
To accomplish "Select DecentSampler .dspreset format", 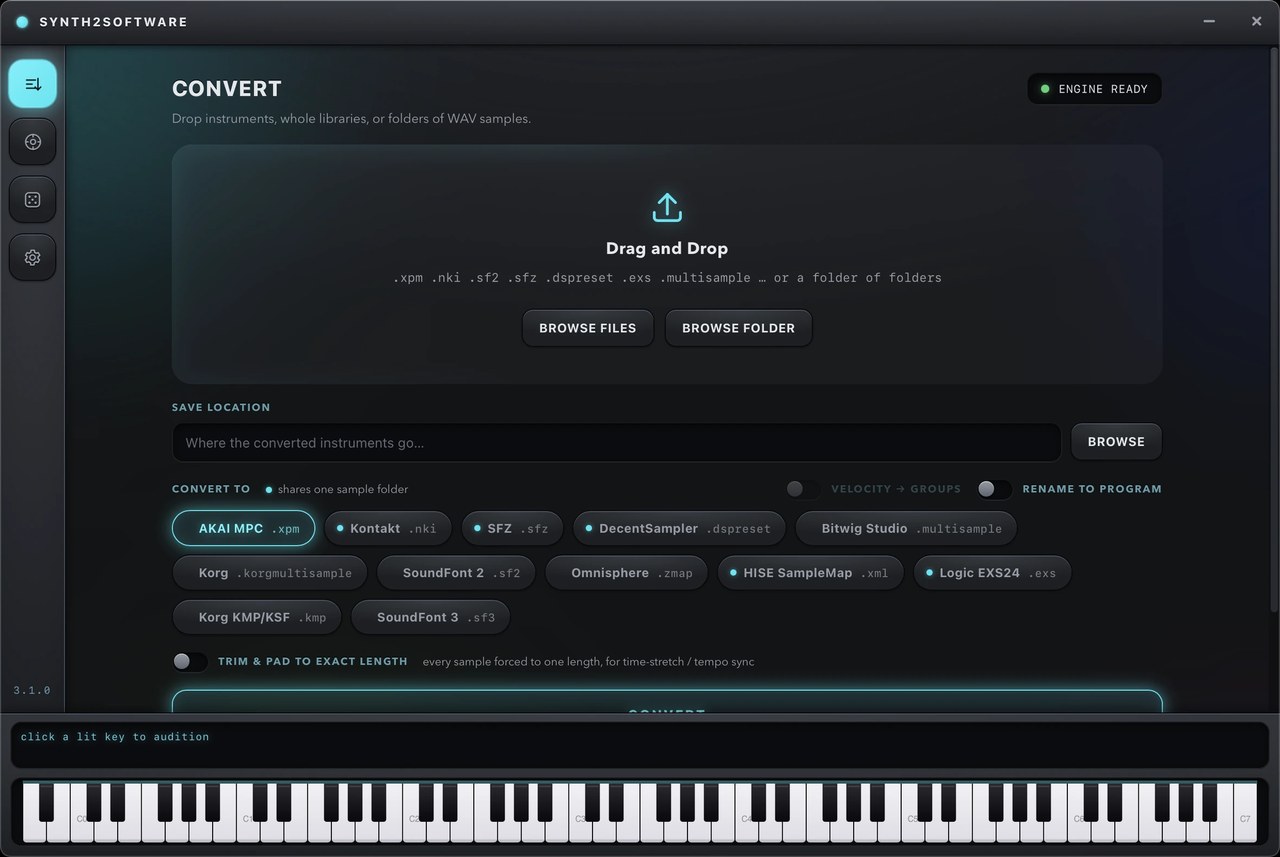I will click(680, 529).
